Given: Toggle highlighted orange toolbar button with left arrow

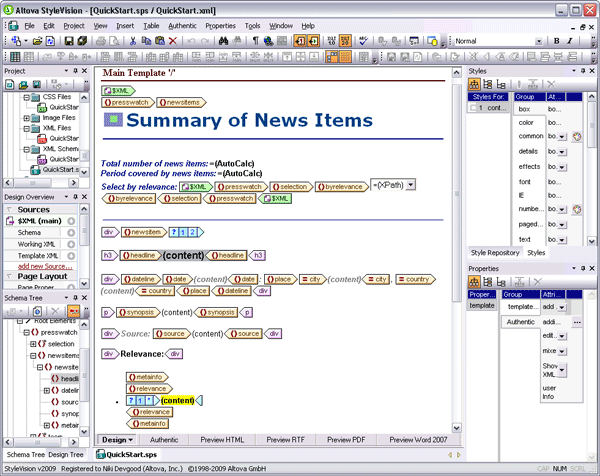Looking at the screenshot, I should (300, 41).
